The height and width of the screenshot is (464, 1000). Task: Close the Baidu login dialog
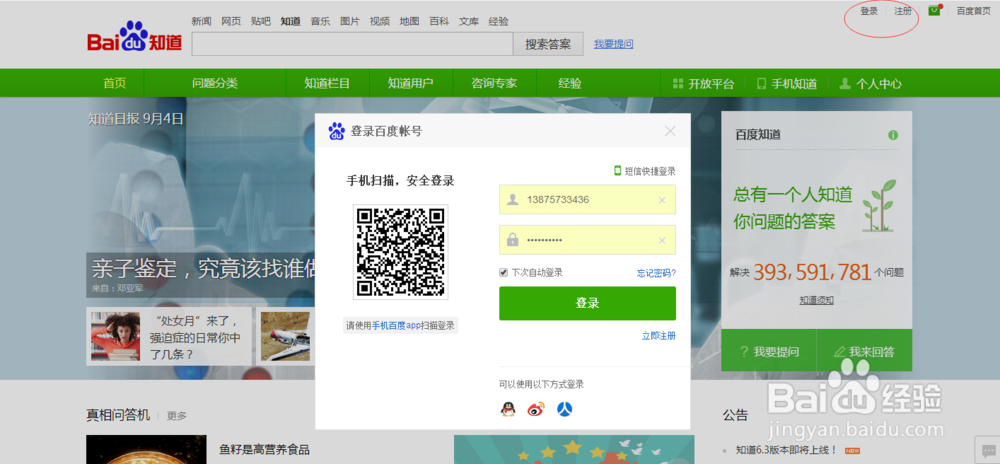670,131
